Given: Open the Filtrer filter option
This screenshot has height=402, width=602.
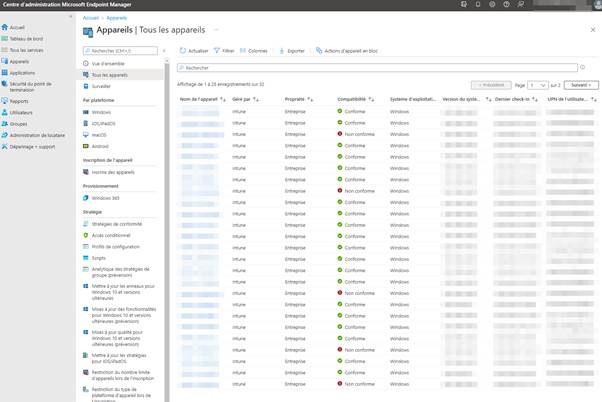Looking at the screenshot, I should pos(224,51).
